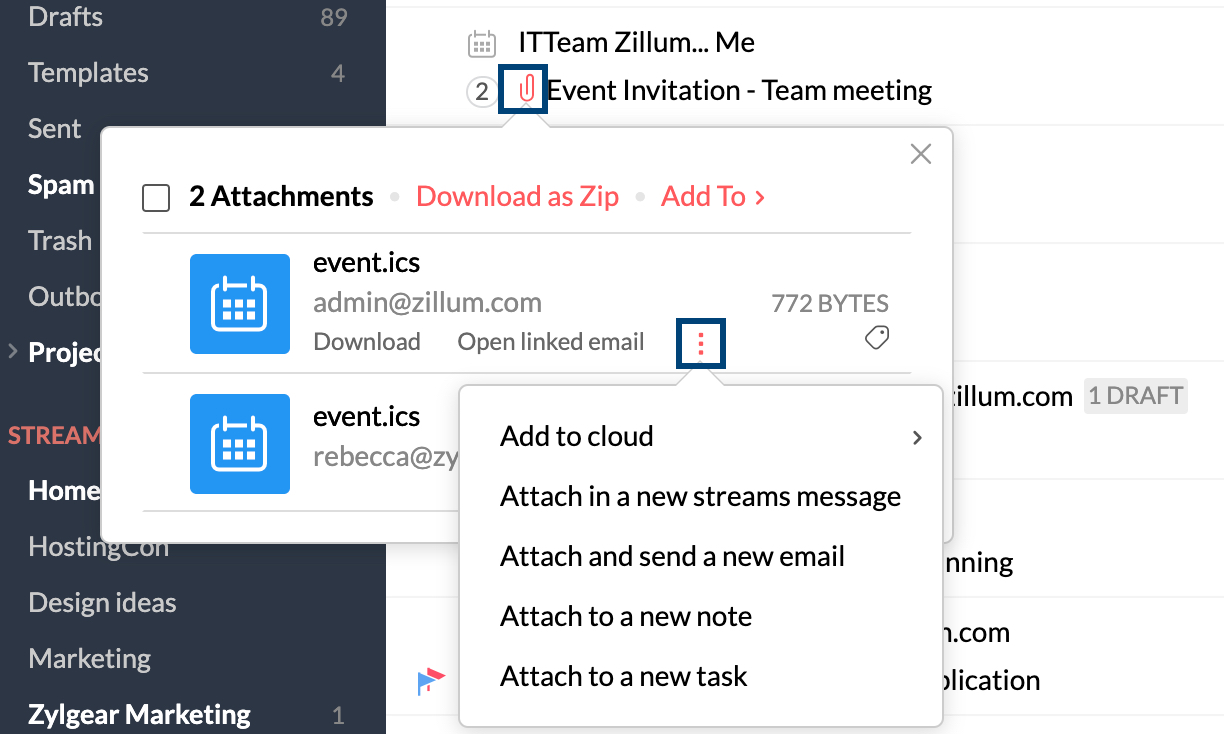Click Download under the first event.ics attachment

point(367,341)
